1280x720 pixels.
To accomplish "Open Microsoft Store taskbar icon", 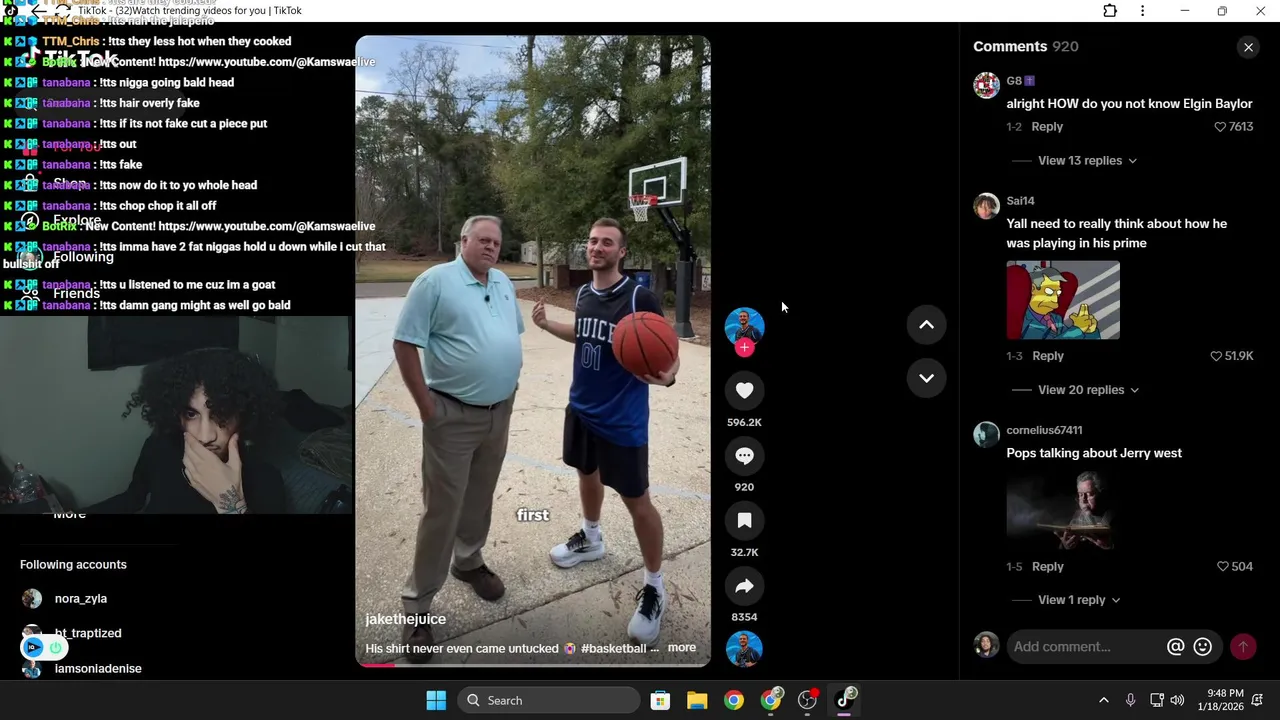I will (x=660, y=700).
